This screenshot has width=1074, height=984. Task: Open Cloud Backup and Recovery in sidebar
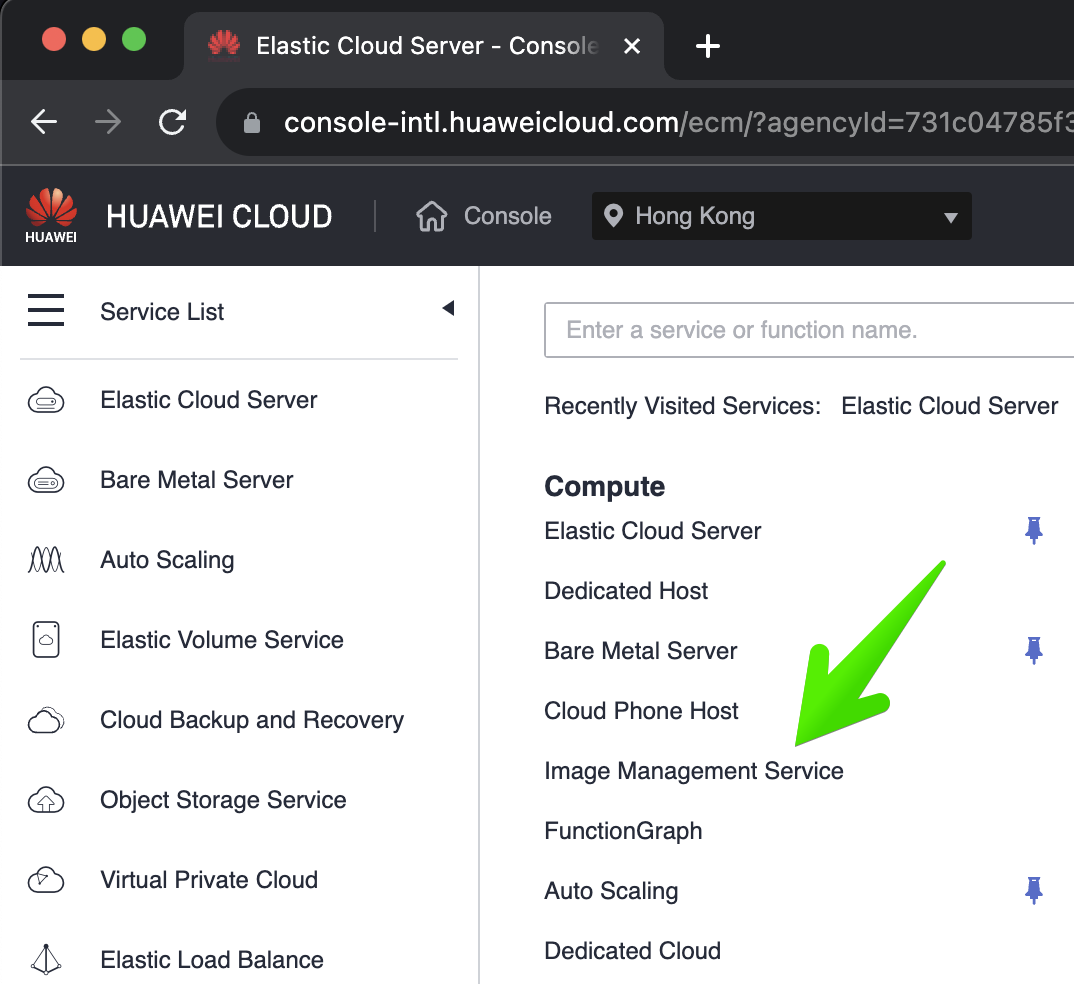point(252,720)
